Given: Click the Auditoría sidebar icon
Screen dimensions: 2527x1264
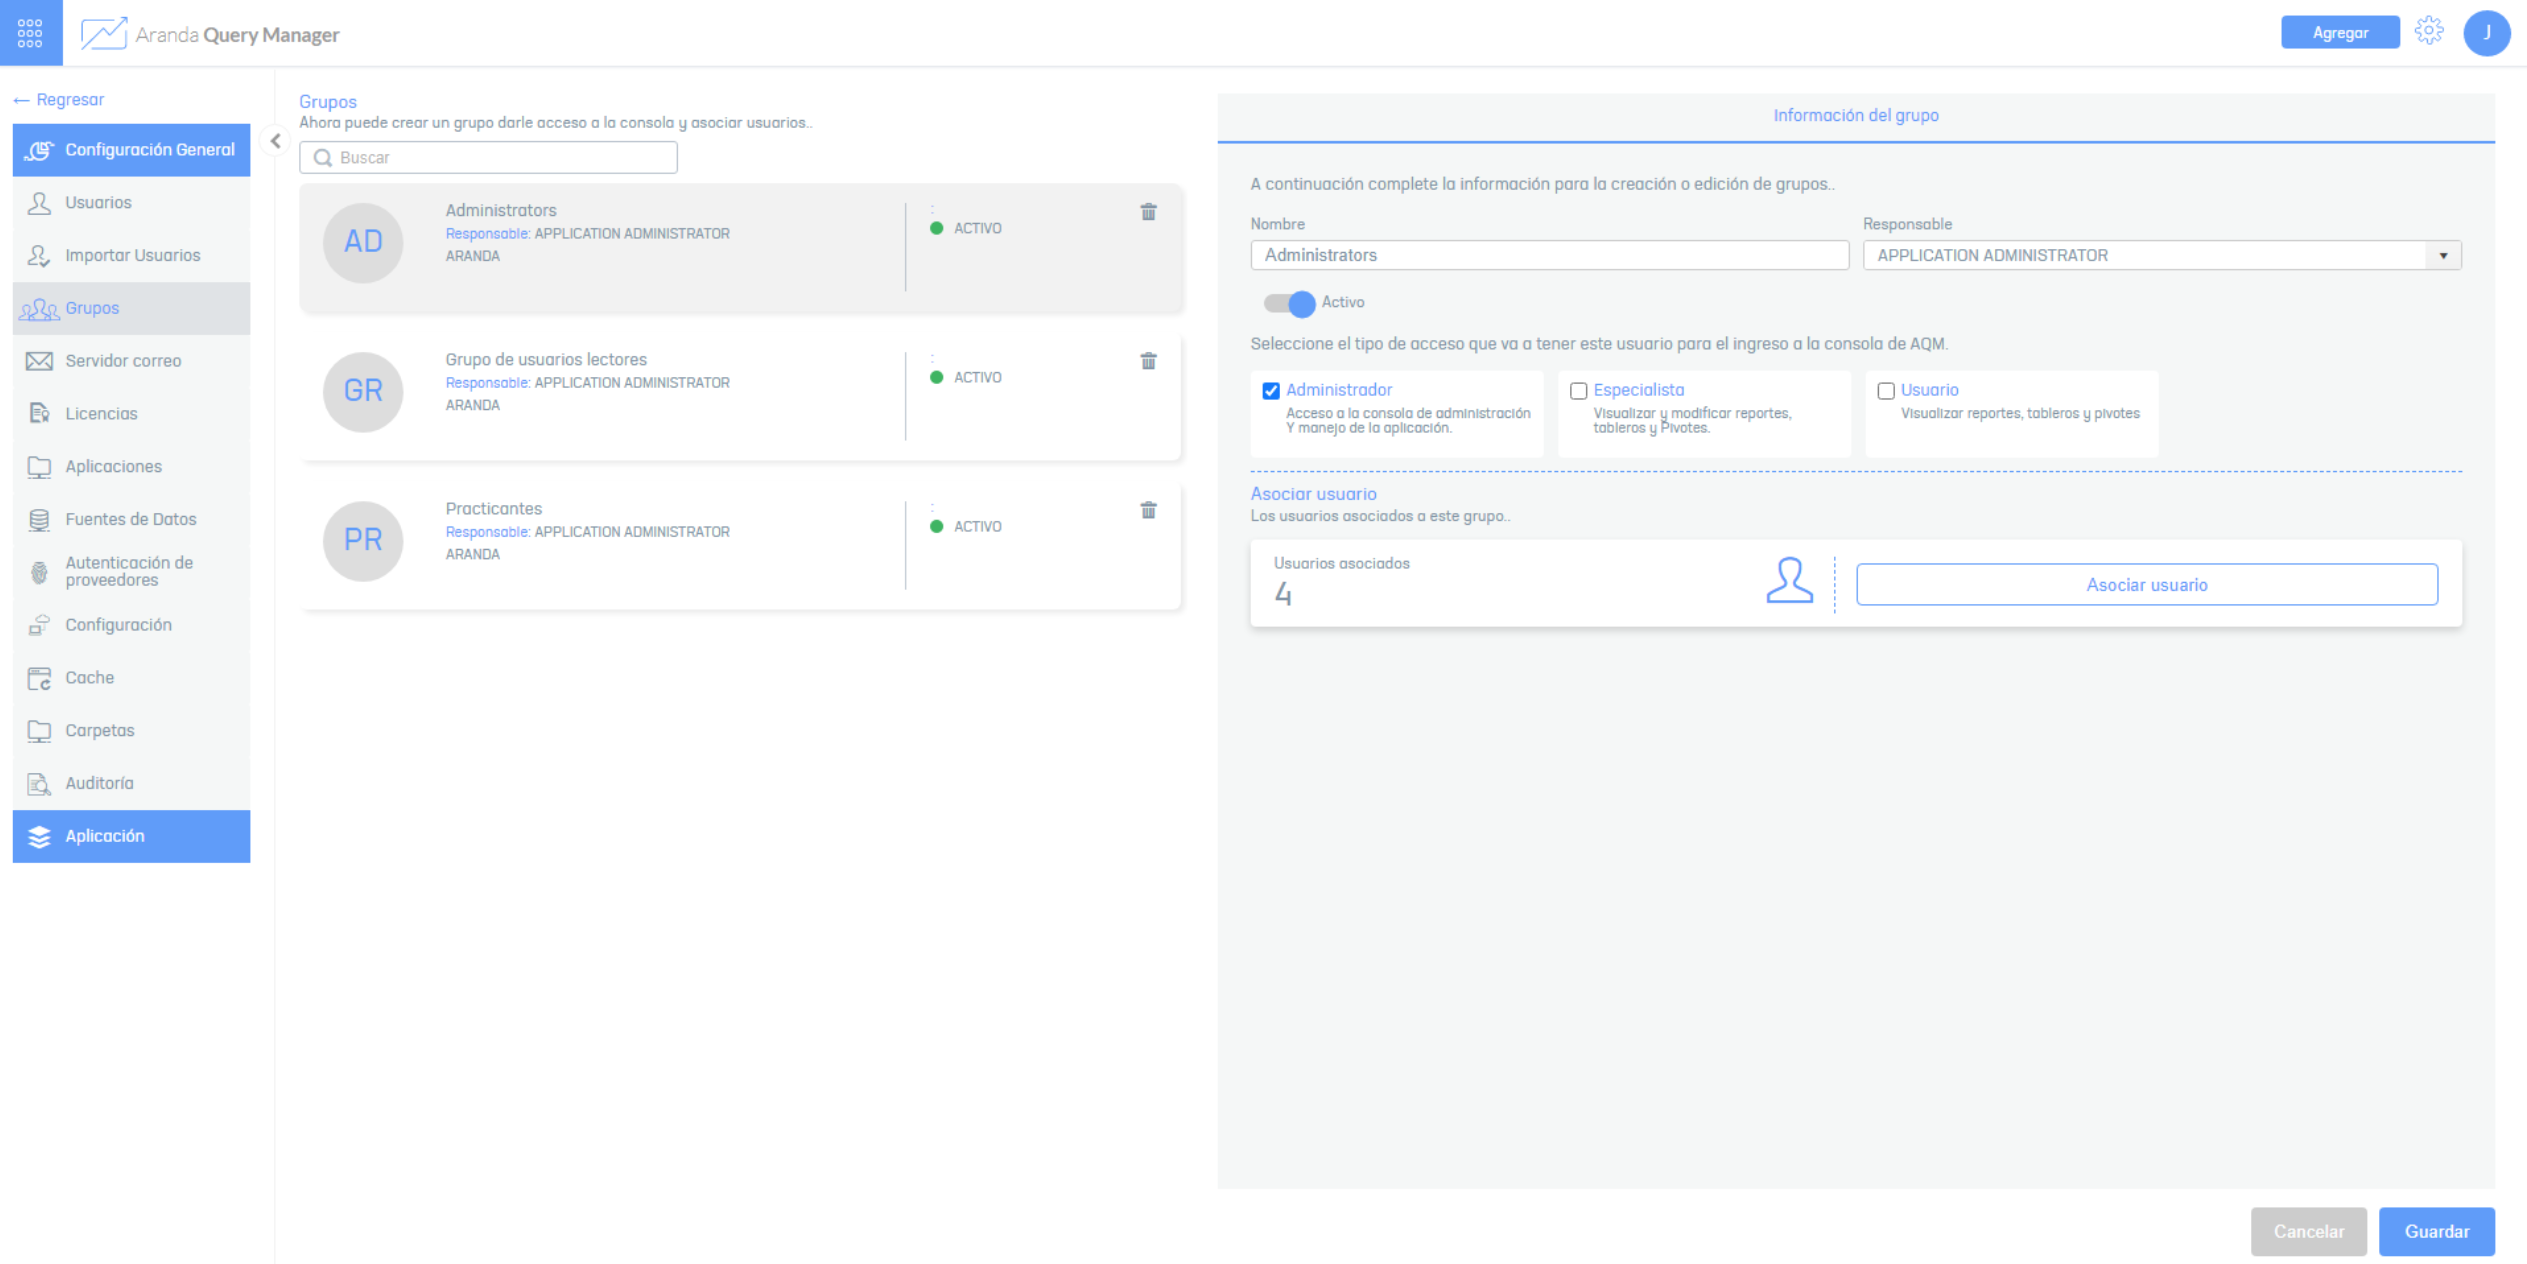Looking at the screenshot, I should coord(39,784).
